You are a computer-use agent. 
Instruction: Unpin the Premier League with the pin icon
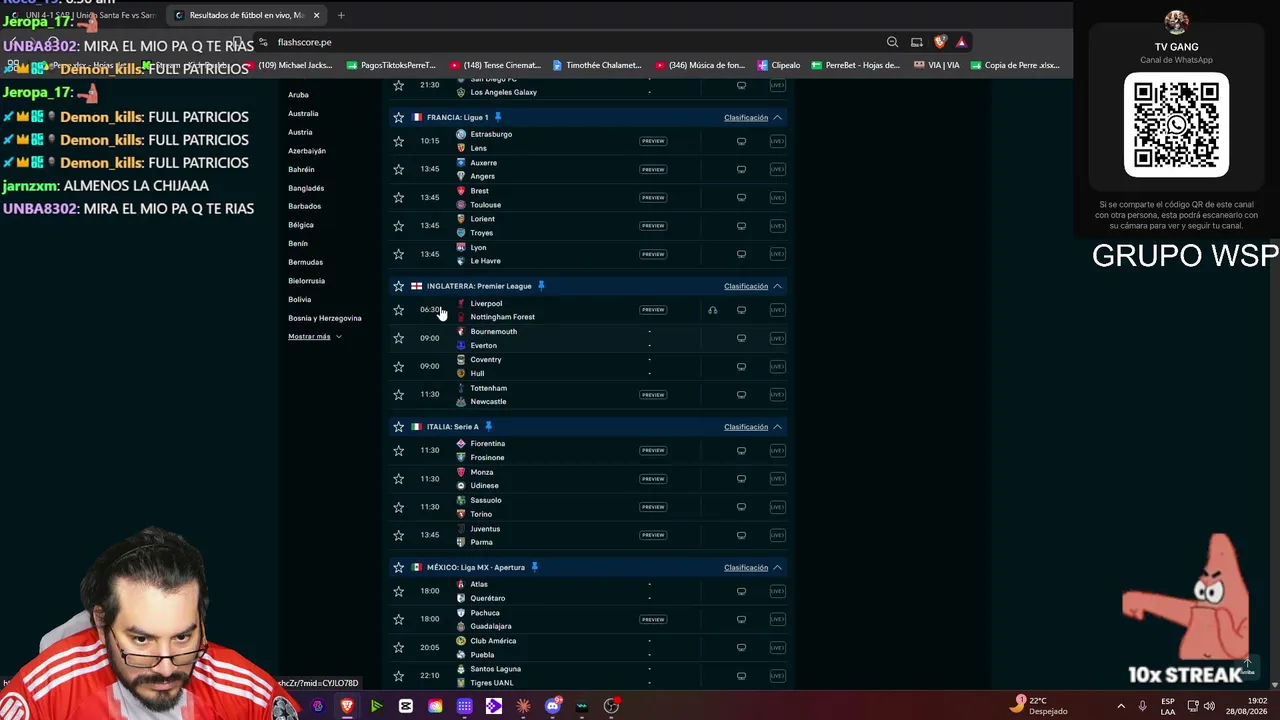click(x=541, y=286)
